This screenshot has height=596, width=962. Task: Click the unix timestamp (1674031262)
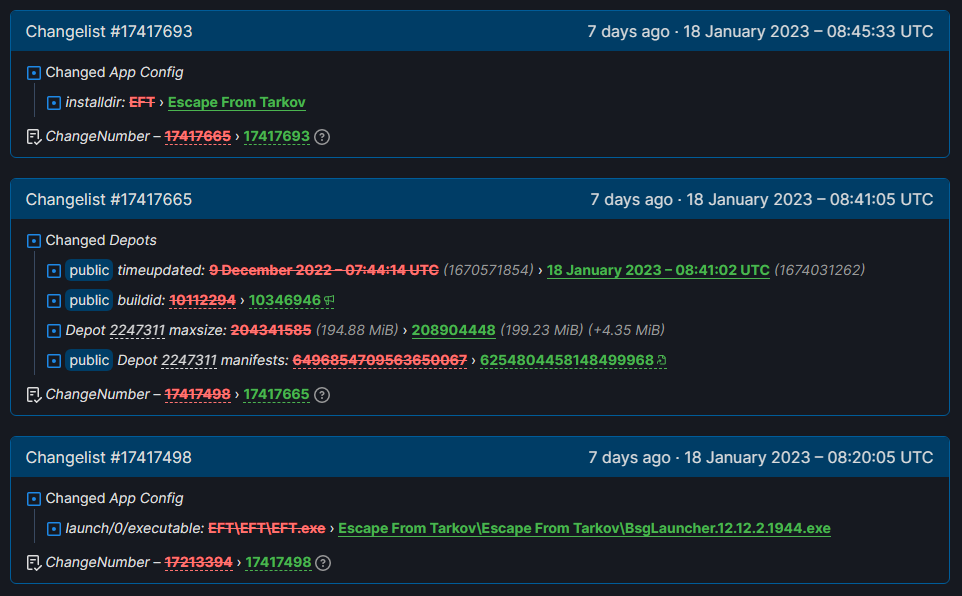(x=820, y=270)
